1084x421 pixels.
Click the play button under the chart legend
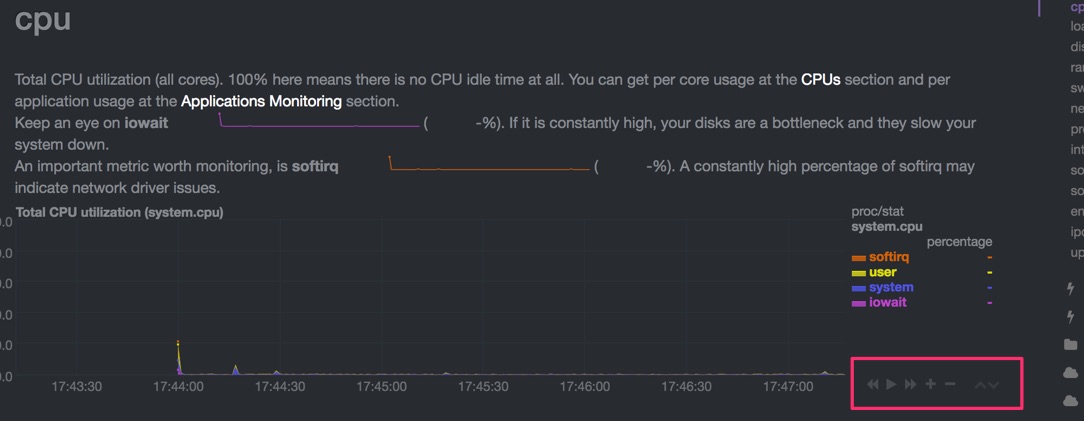click(x=892, y=384)
